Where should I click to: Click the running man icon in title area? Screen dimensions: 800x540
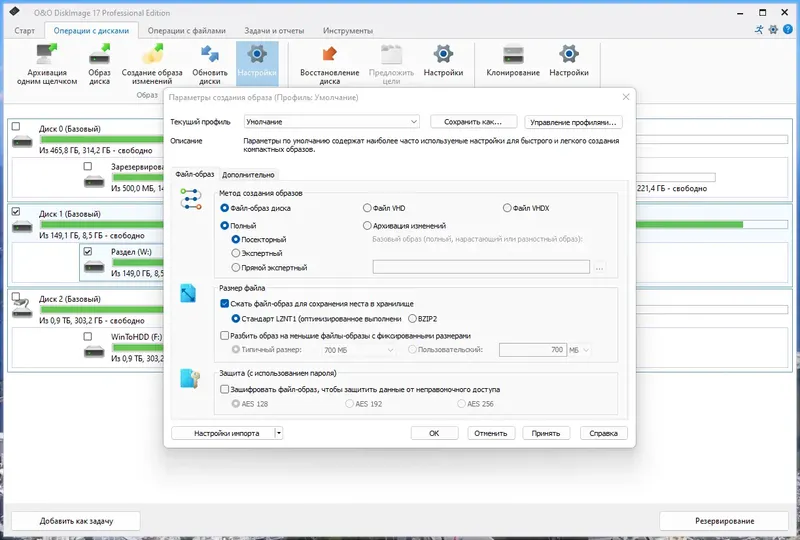click(759, 30)
